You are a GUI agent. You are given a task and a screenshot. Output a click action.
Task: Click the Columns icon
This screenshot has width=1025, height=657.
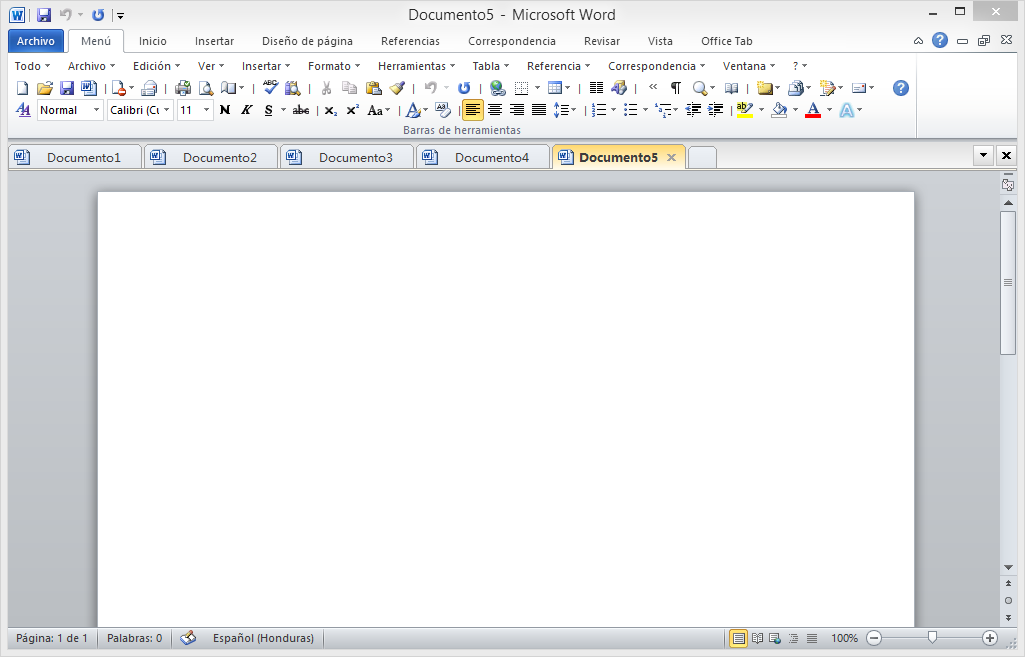[596, 88]
